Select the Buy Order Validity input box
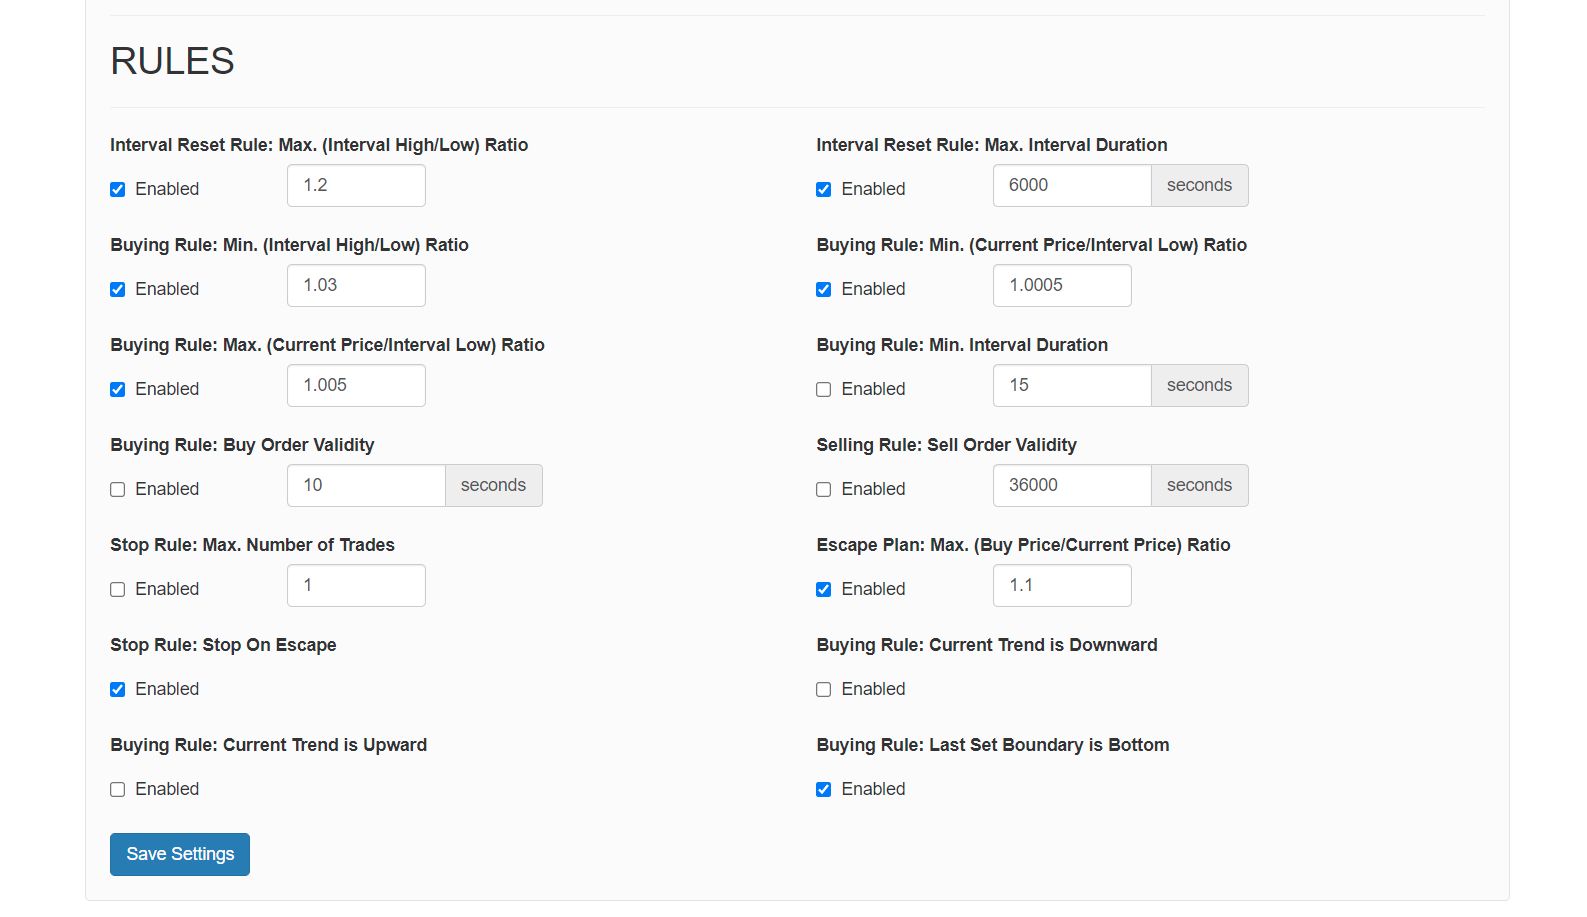Image resolution: width=1587 pixels, height=917 pixels. pyautogui.click(x=366, y=485)
